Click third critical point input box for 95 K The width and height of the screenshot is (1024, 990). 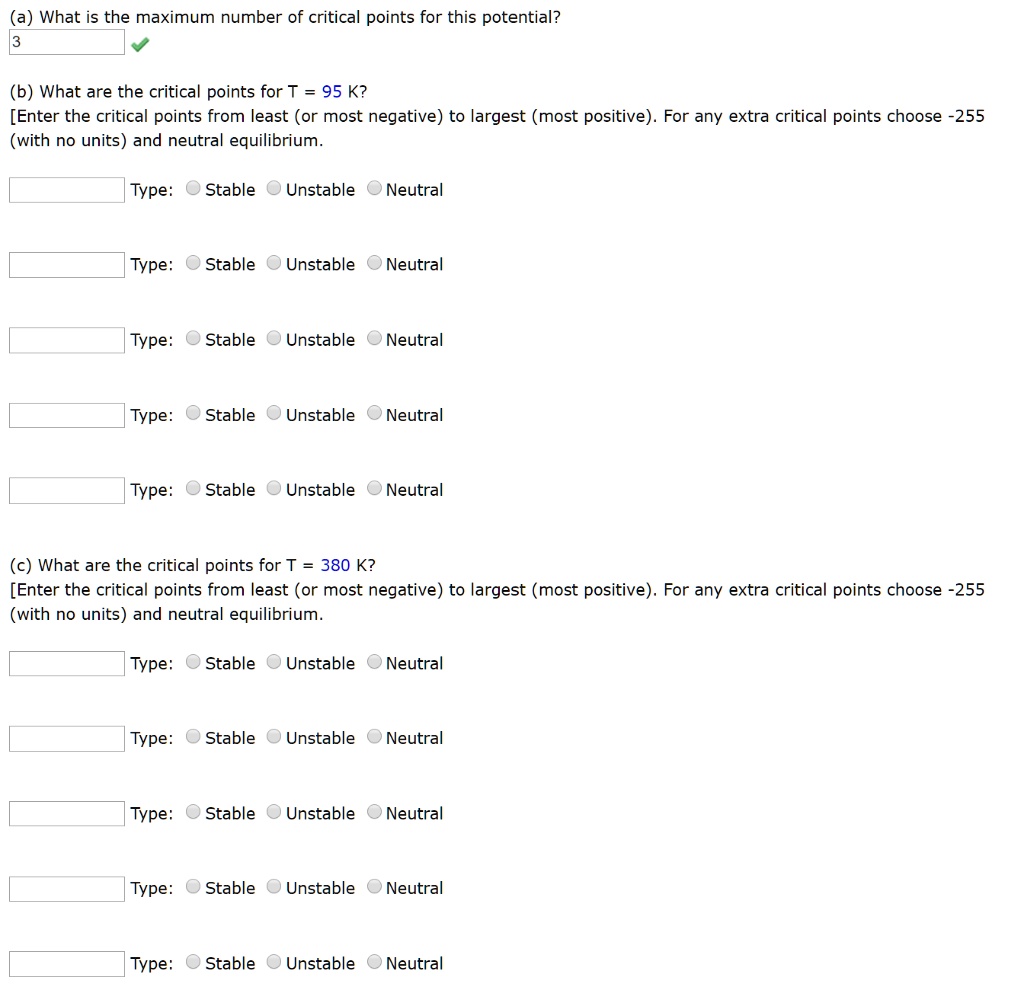[x=66, y=340]
